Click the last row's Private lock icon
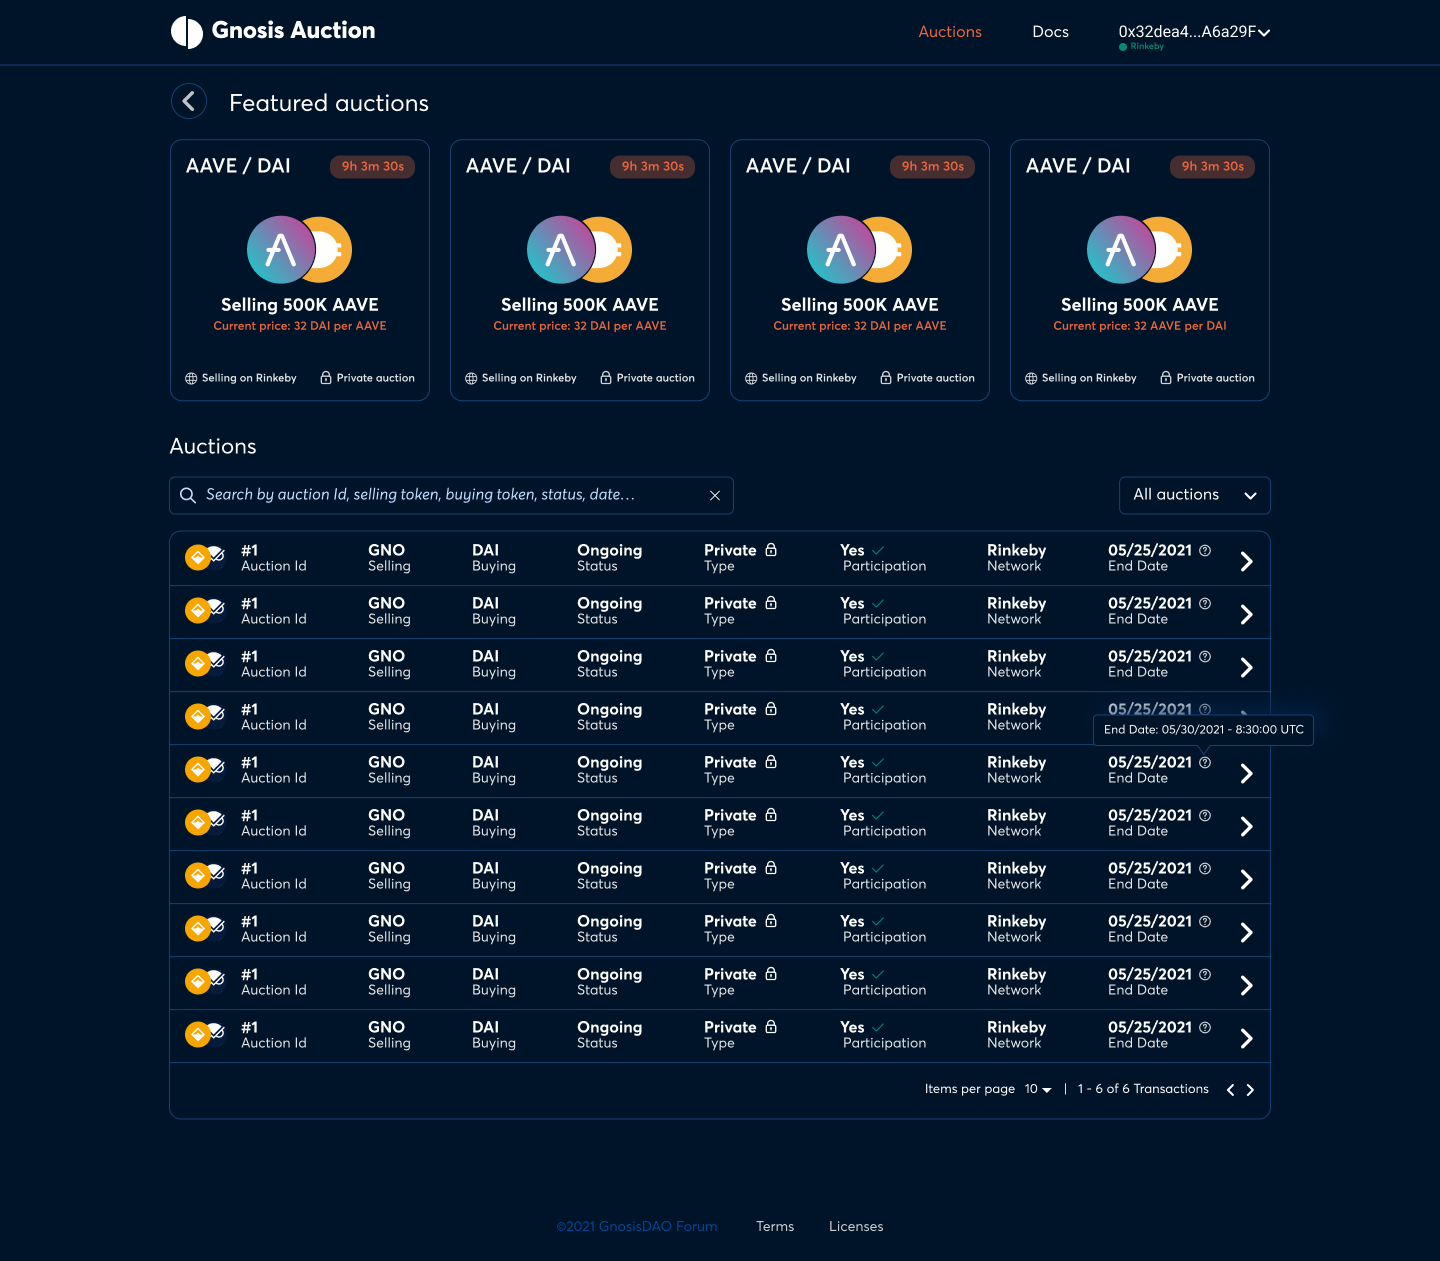Viewport: 1440px width, 1261px height. point(771,1027)
